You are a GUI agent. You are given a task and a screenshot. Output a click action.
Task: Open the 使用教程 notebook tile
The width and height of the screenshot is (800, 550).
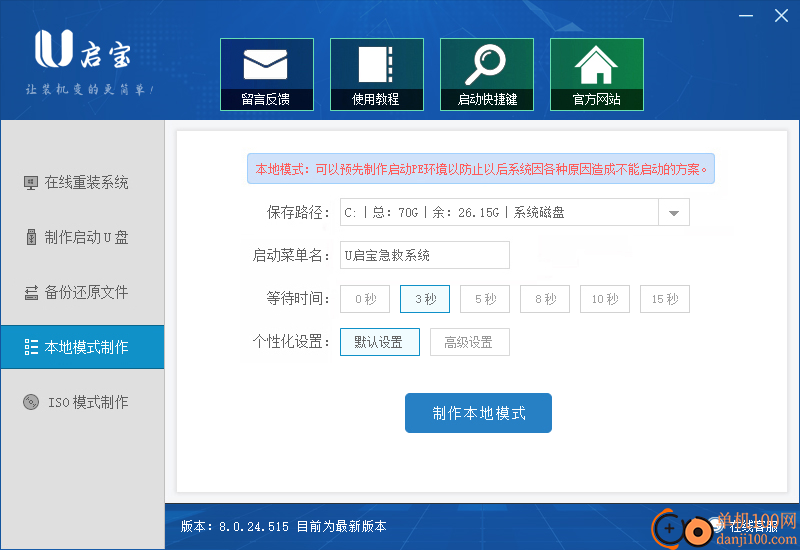tap(377, 74)
